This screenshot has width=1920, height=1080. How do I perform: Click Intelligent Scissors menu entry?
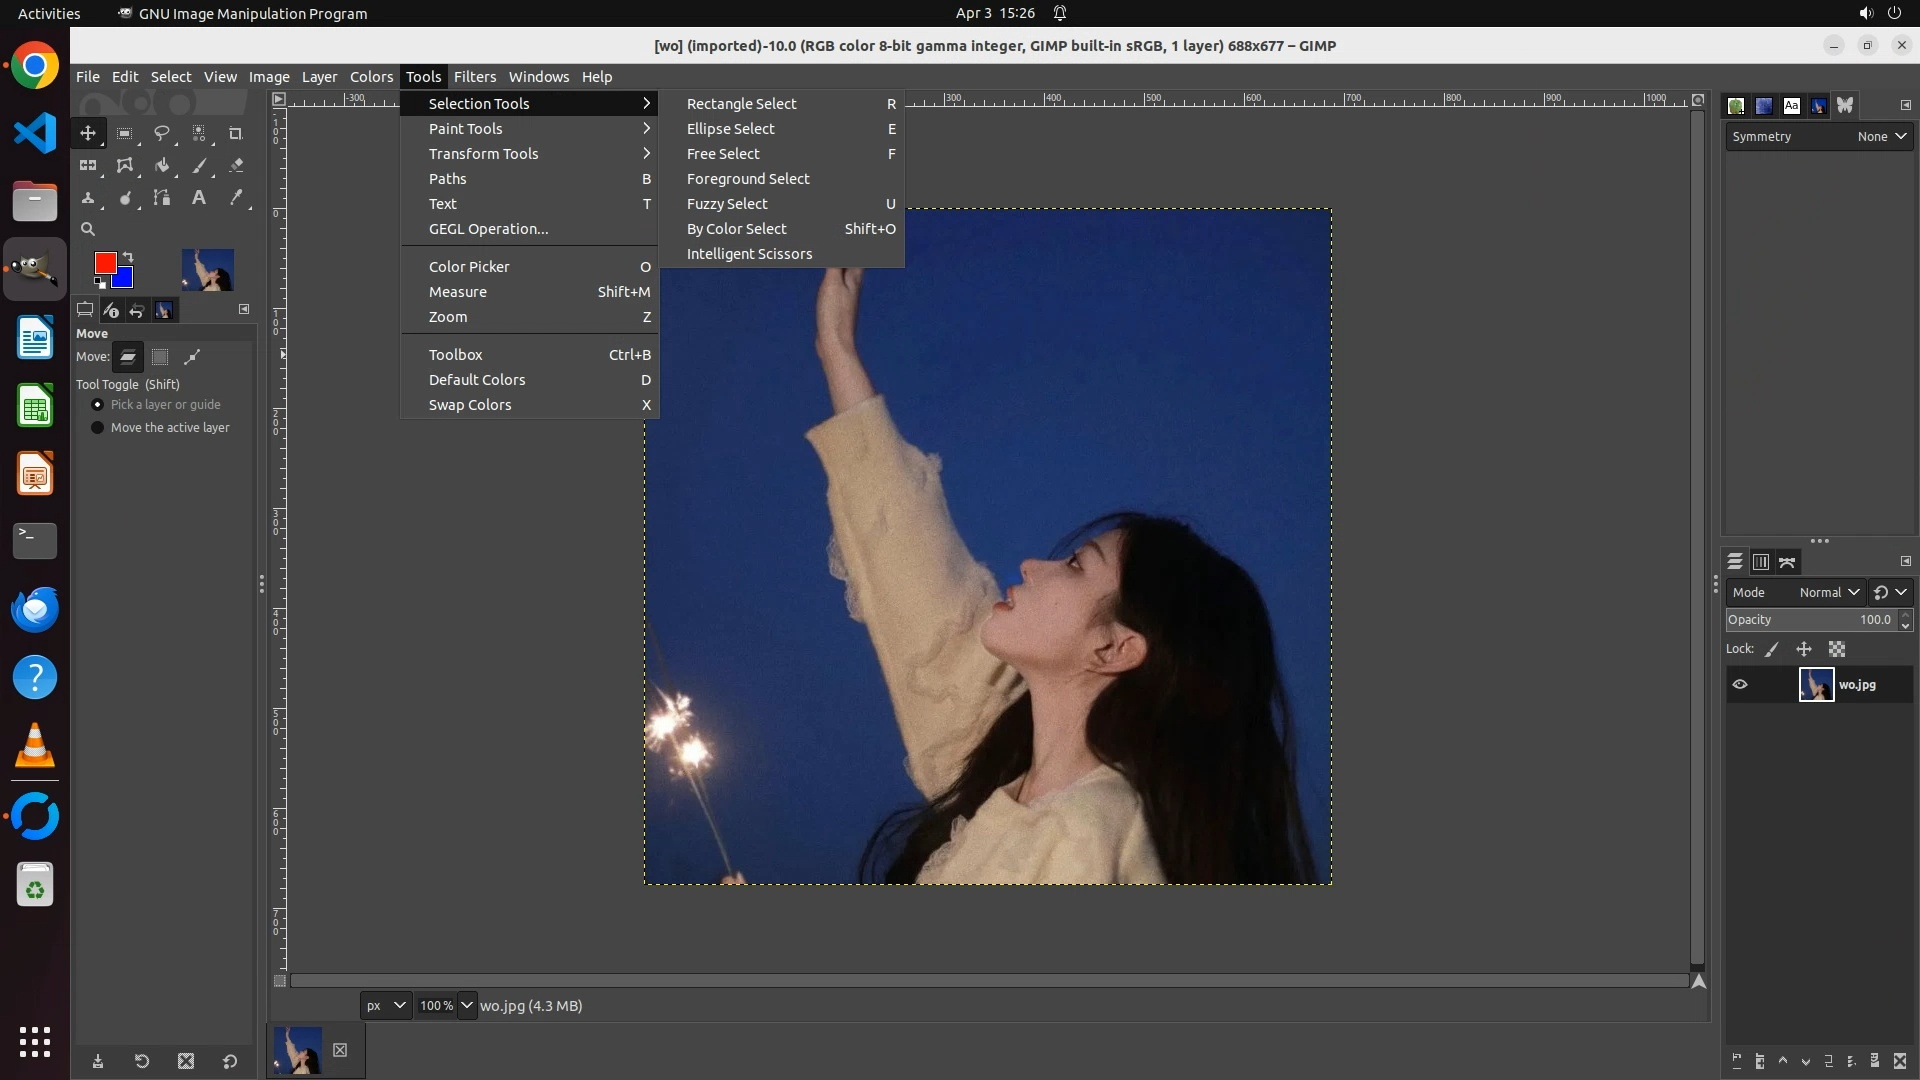[749, 254]
